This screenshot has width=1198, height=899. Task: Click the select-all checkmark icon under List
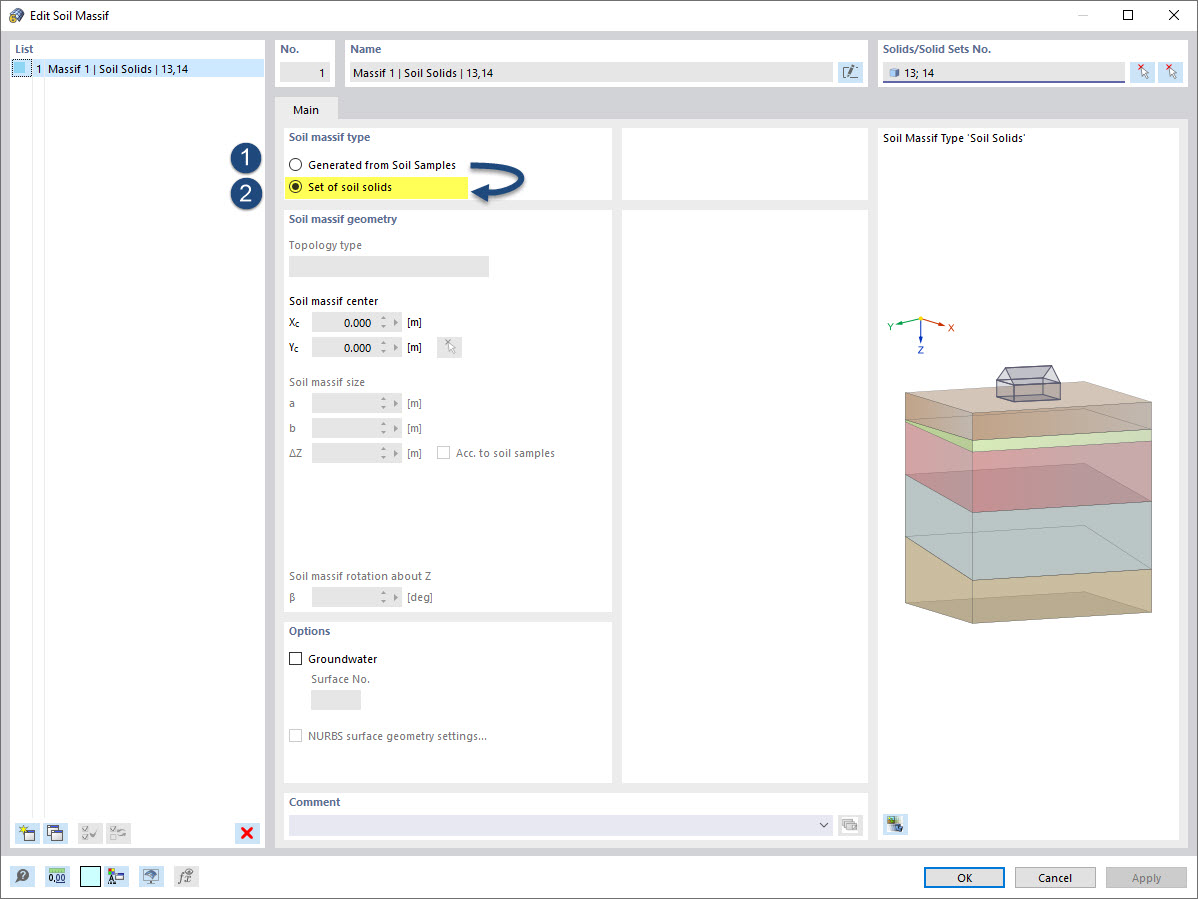coord(89,833)
